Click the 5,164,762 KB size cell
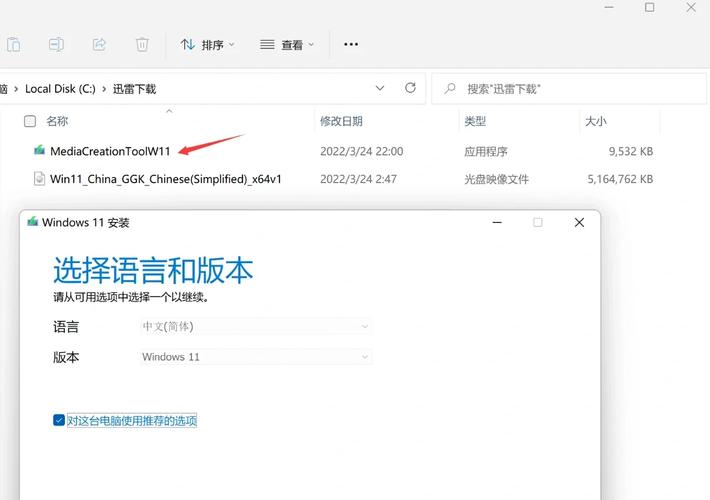 coord(620,179)
